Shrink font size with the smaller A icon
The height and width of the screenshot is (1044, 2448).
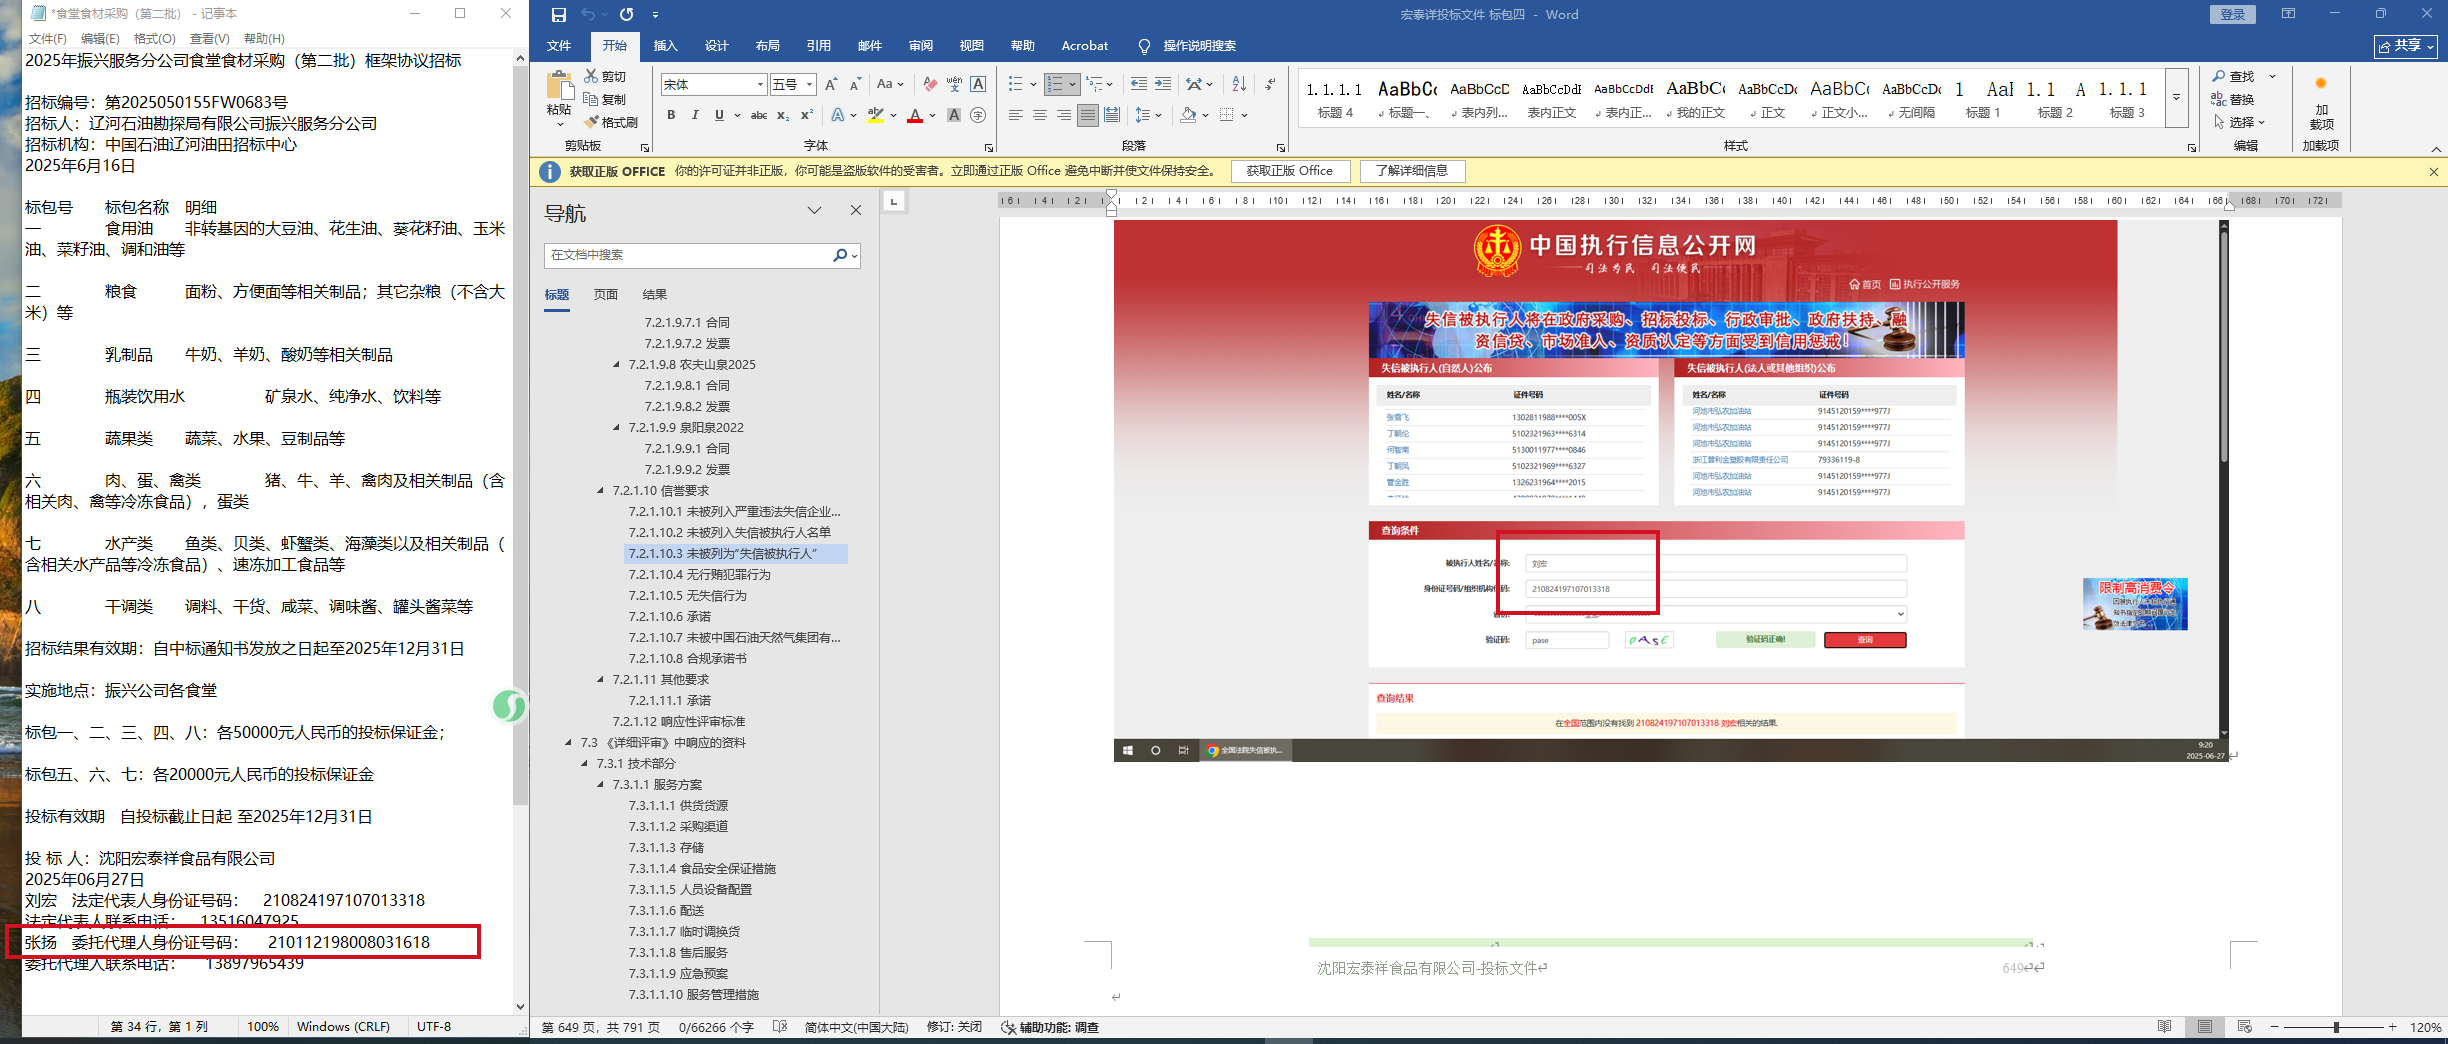855,85
